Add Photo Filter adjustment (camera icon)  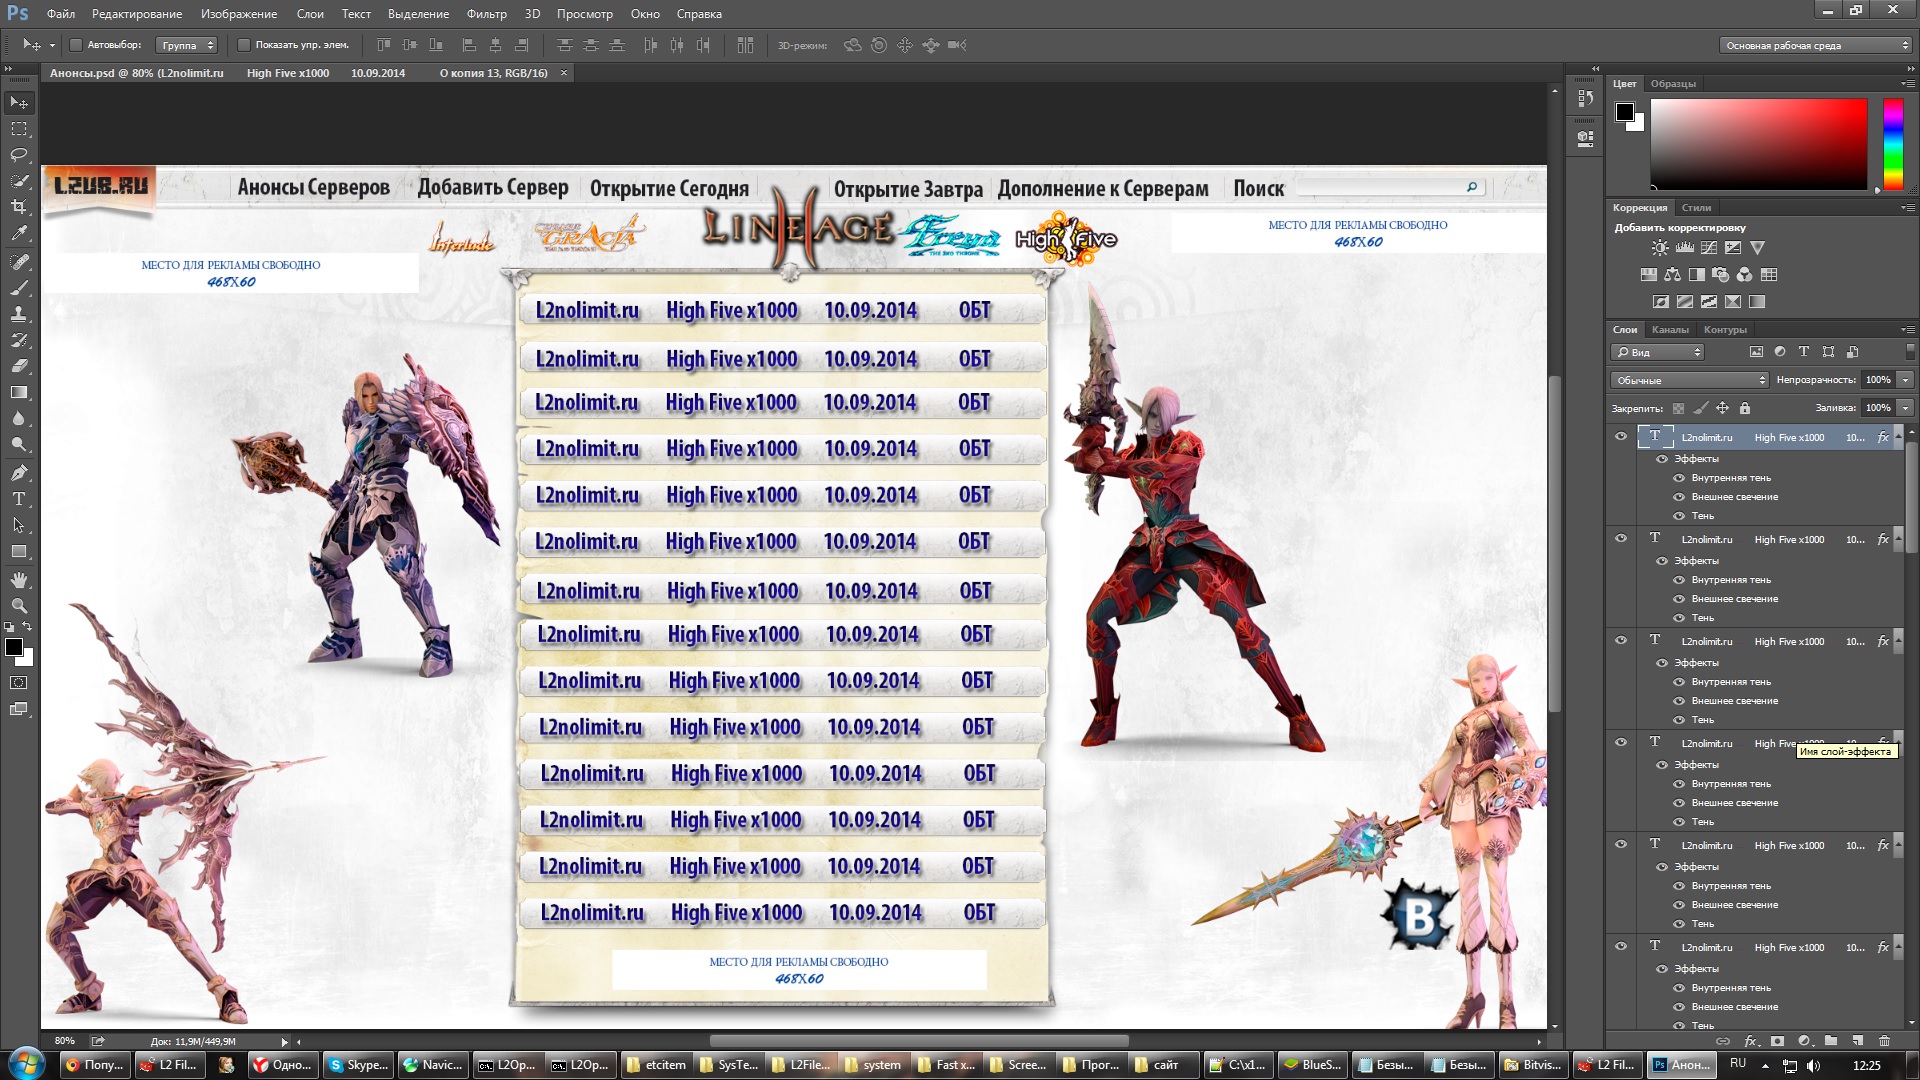1720,275
